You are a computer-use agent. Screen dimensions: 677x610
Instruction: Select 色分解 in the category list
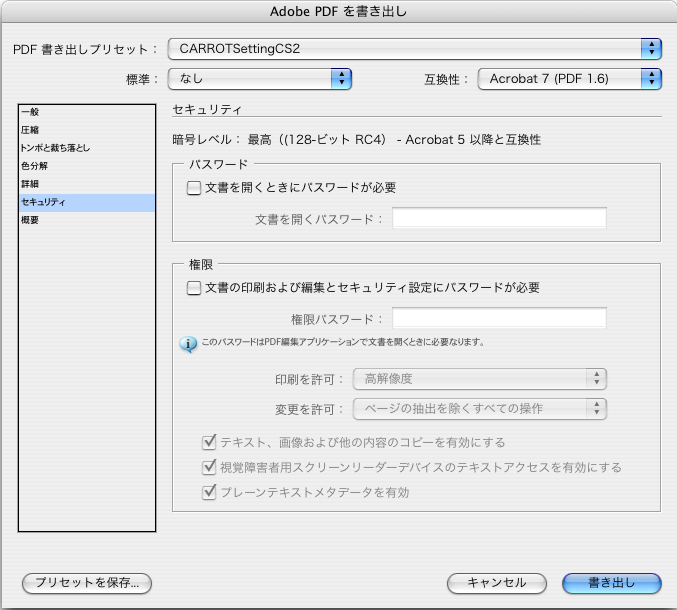coord(87,166)
